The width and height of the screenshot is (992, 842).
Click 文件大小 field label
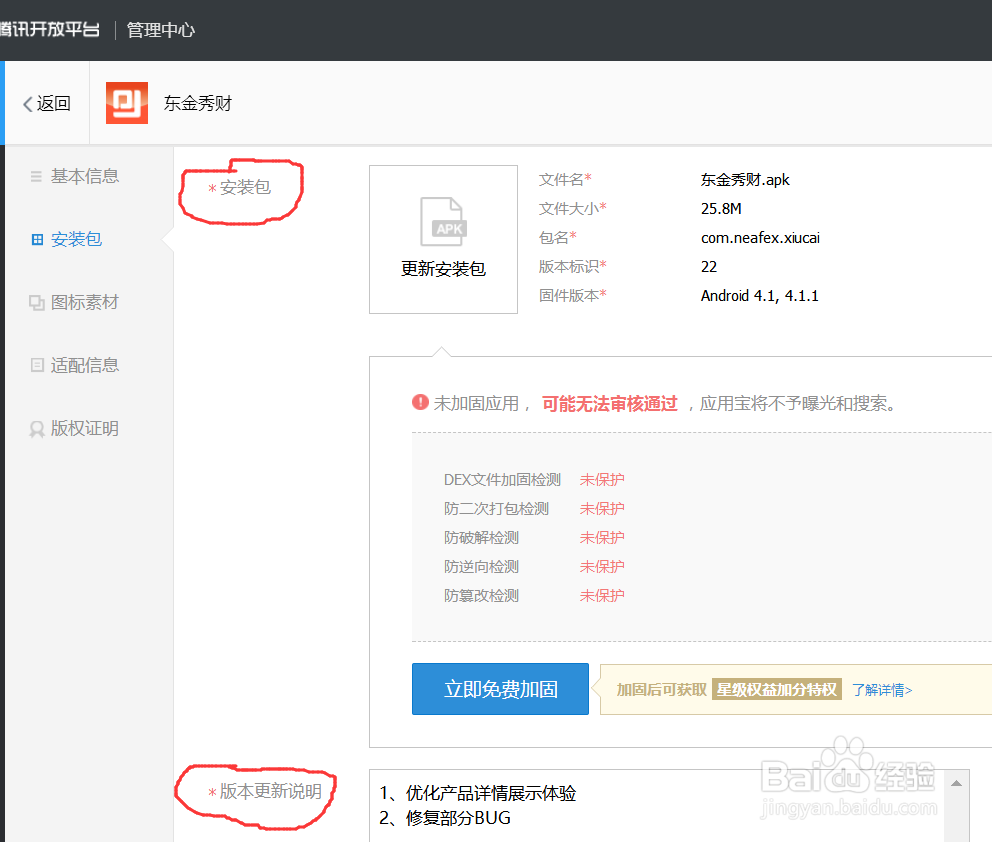(573, 209)
